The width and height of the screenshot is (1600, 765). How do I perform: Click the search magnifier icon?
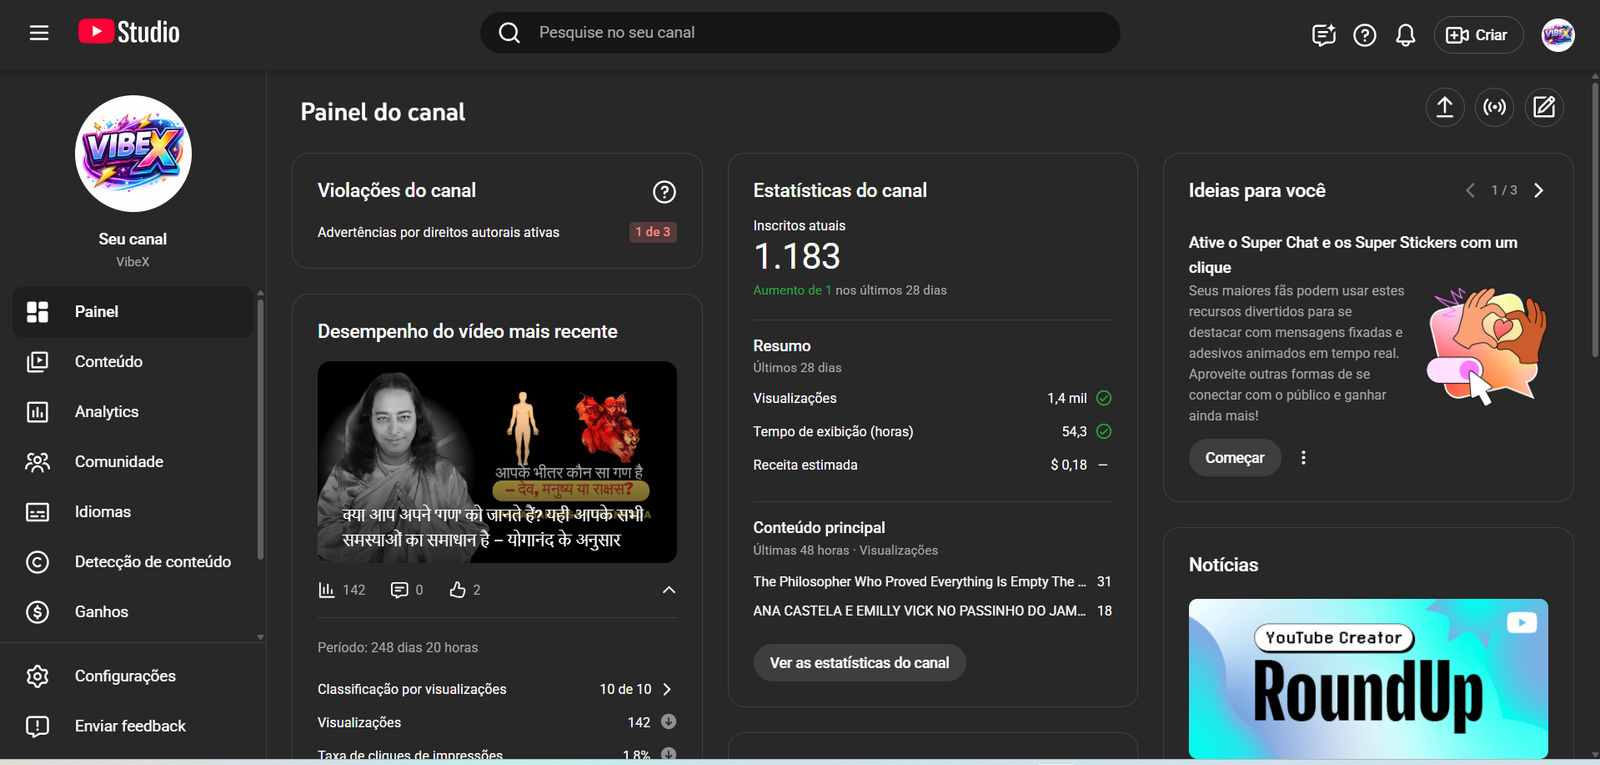tap(509, 33)
